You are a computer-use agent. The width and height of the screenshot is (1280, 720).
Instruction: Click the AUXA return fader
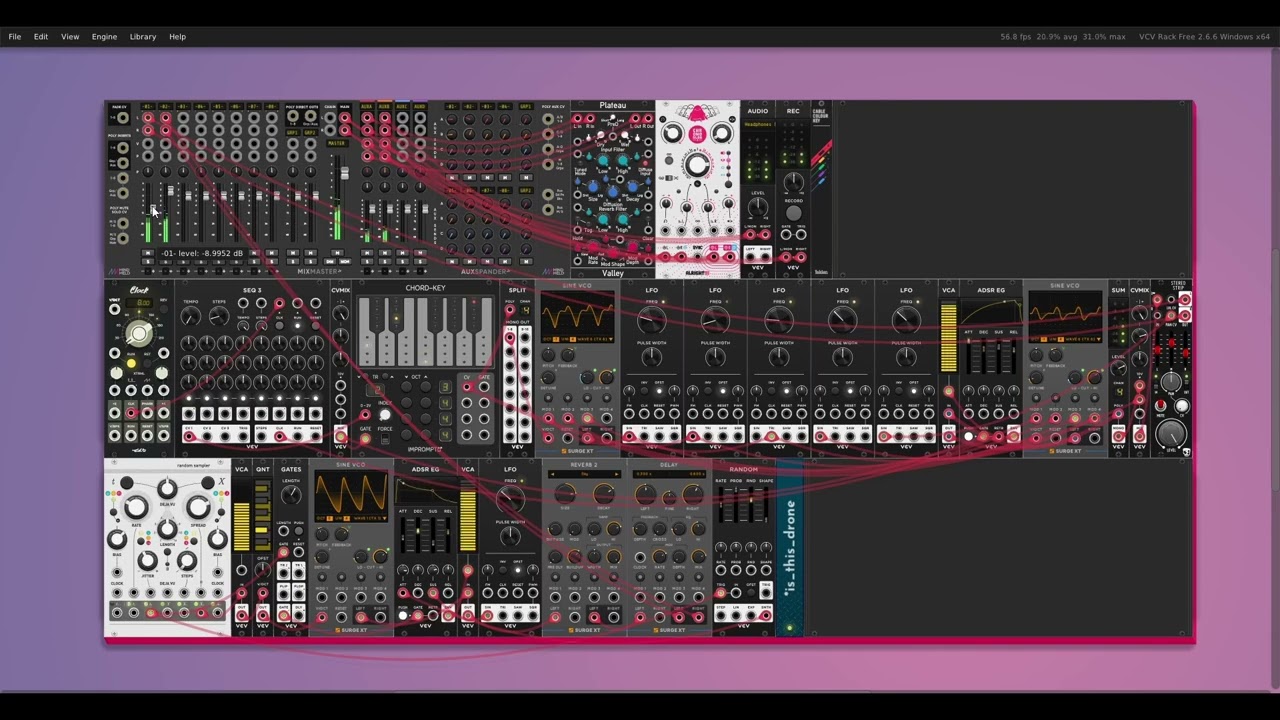(372, 209)
